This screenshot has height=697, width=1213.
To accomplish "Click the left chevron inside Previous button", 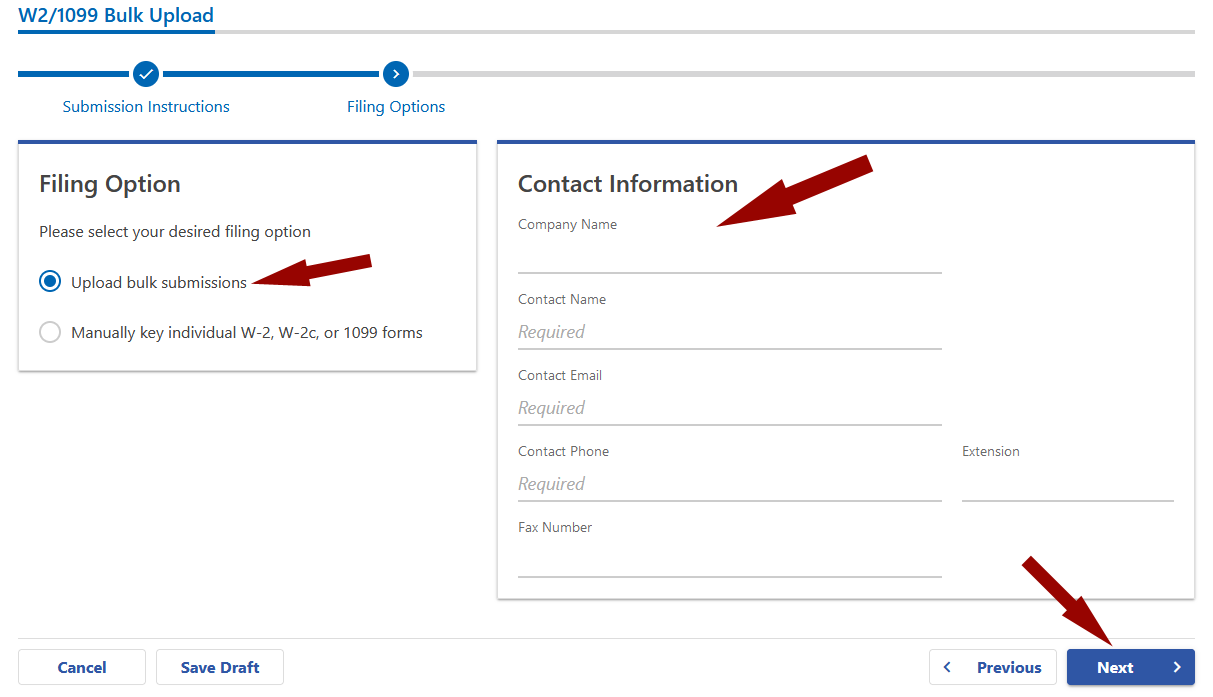I will point(947,667).
